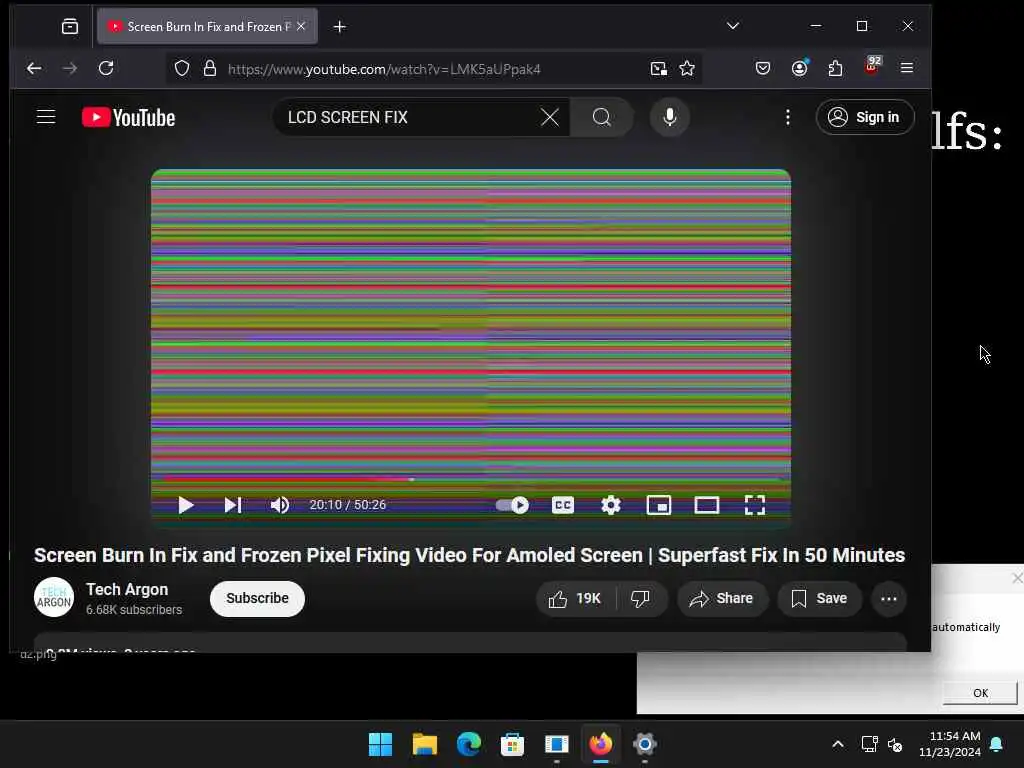The width and height of the screenshot is (1024, 768).
Task: Open tracking protection shield icon
Action: 182,69
